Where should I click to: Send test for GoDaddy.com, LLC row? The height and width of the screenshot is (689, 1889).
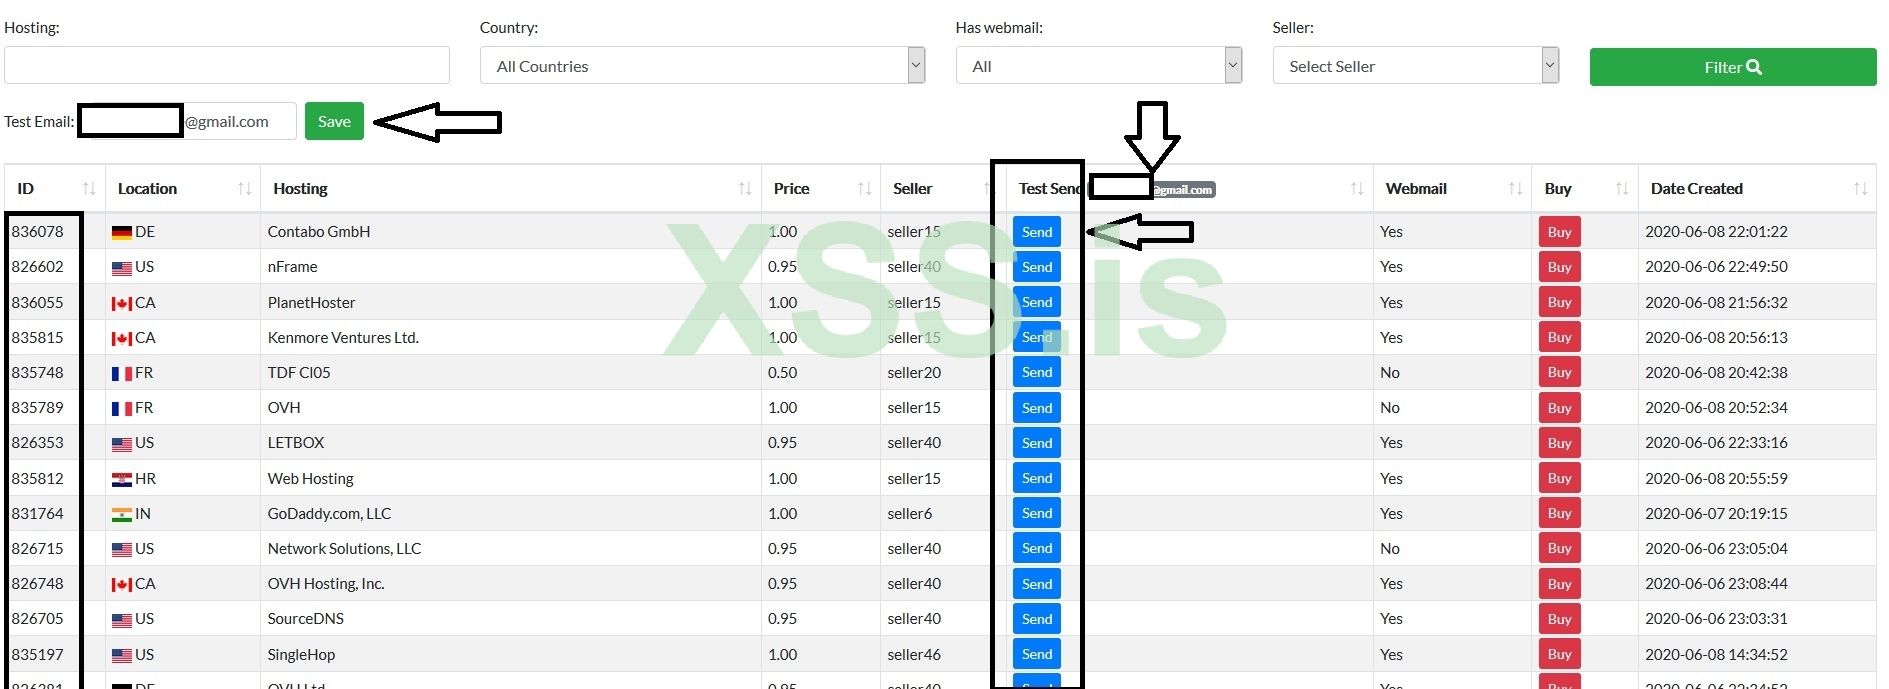1037,513
